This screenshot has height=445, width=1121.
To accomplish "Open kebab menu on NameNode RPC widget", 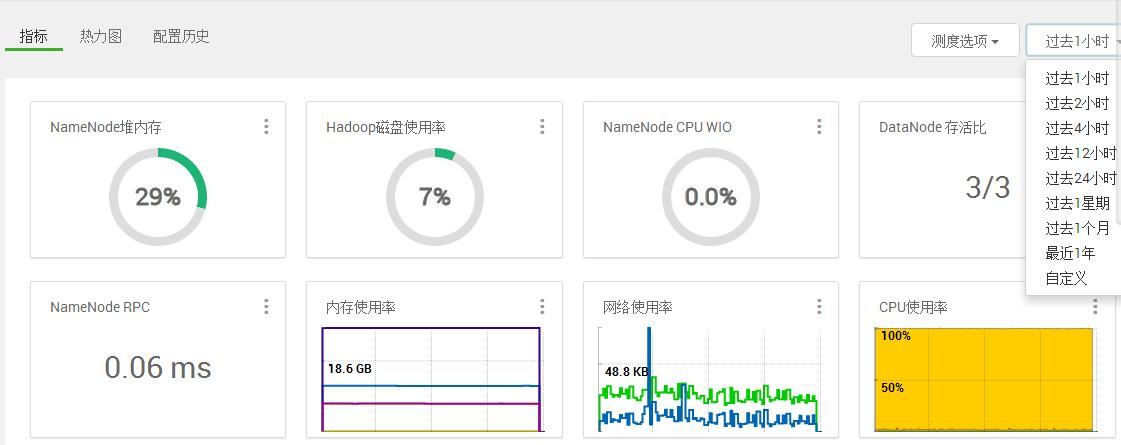I will click(266, 307).
